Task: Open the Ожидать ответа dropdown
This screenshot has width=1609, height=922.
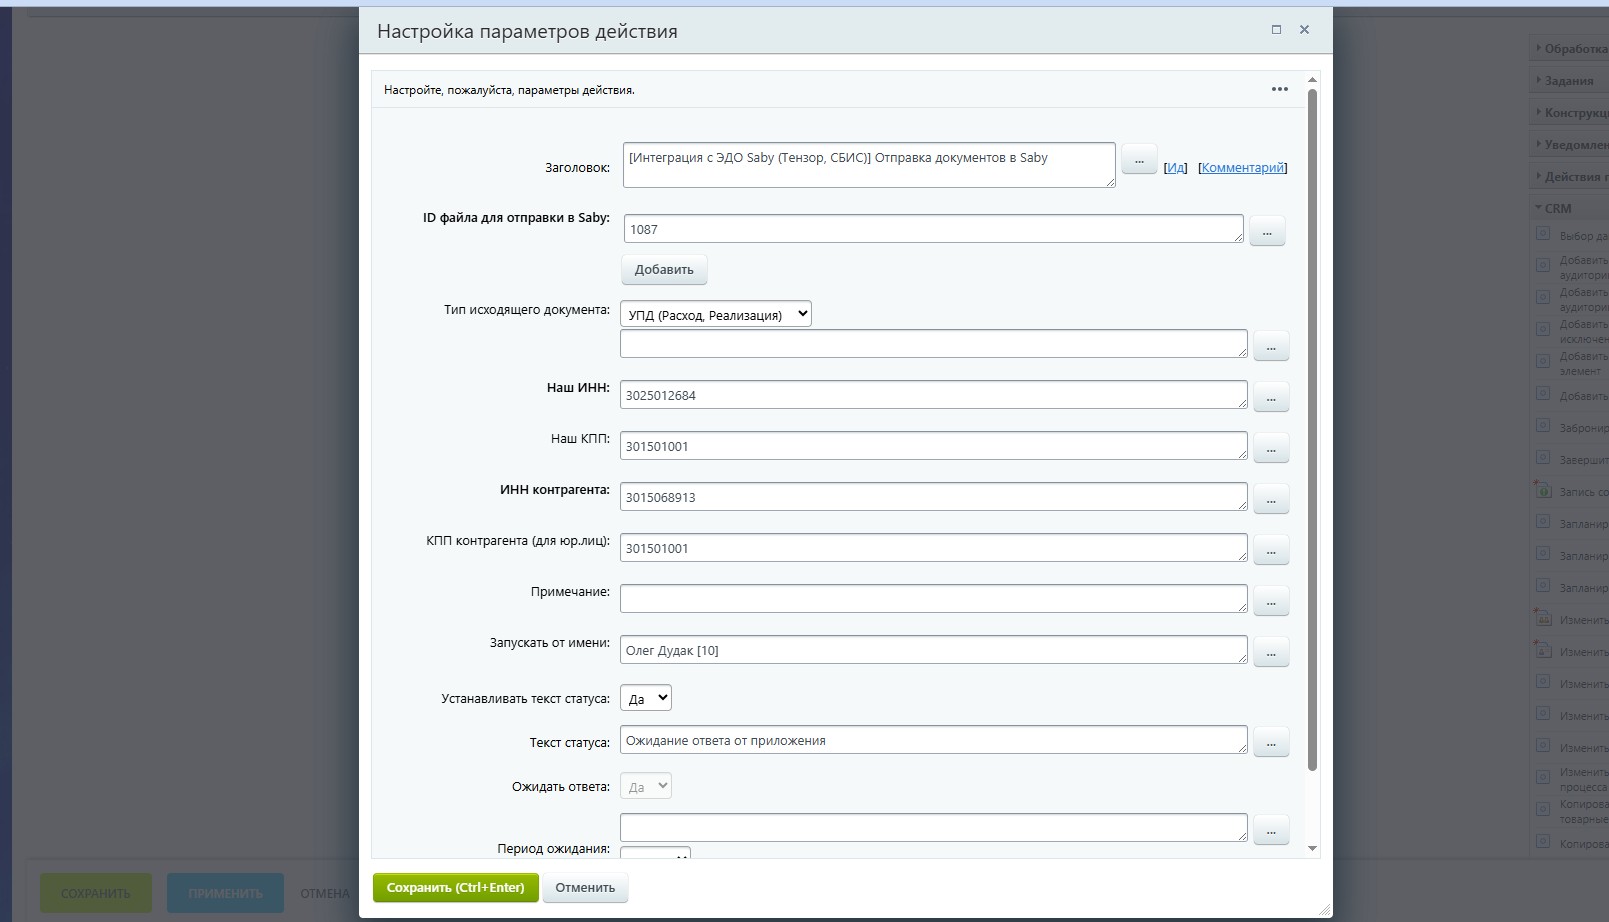Action: pyautogui.click(x=645, y=786)
